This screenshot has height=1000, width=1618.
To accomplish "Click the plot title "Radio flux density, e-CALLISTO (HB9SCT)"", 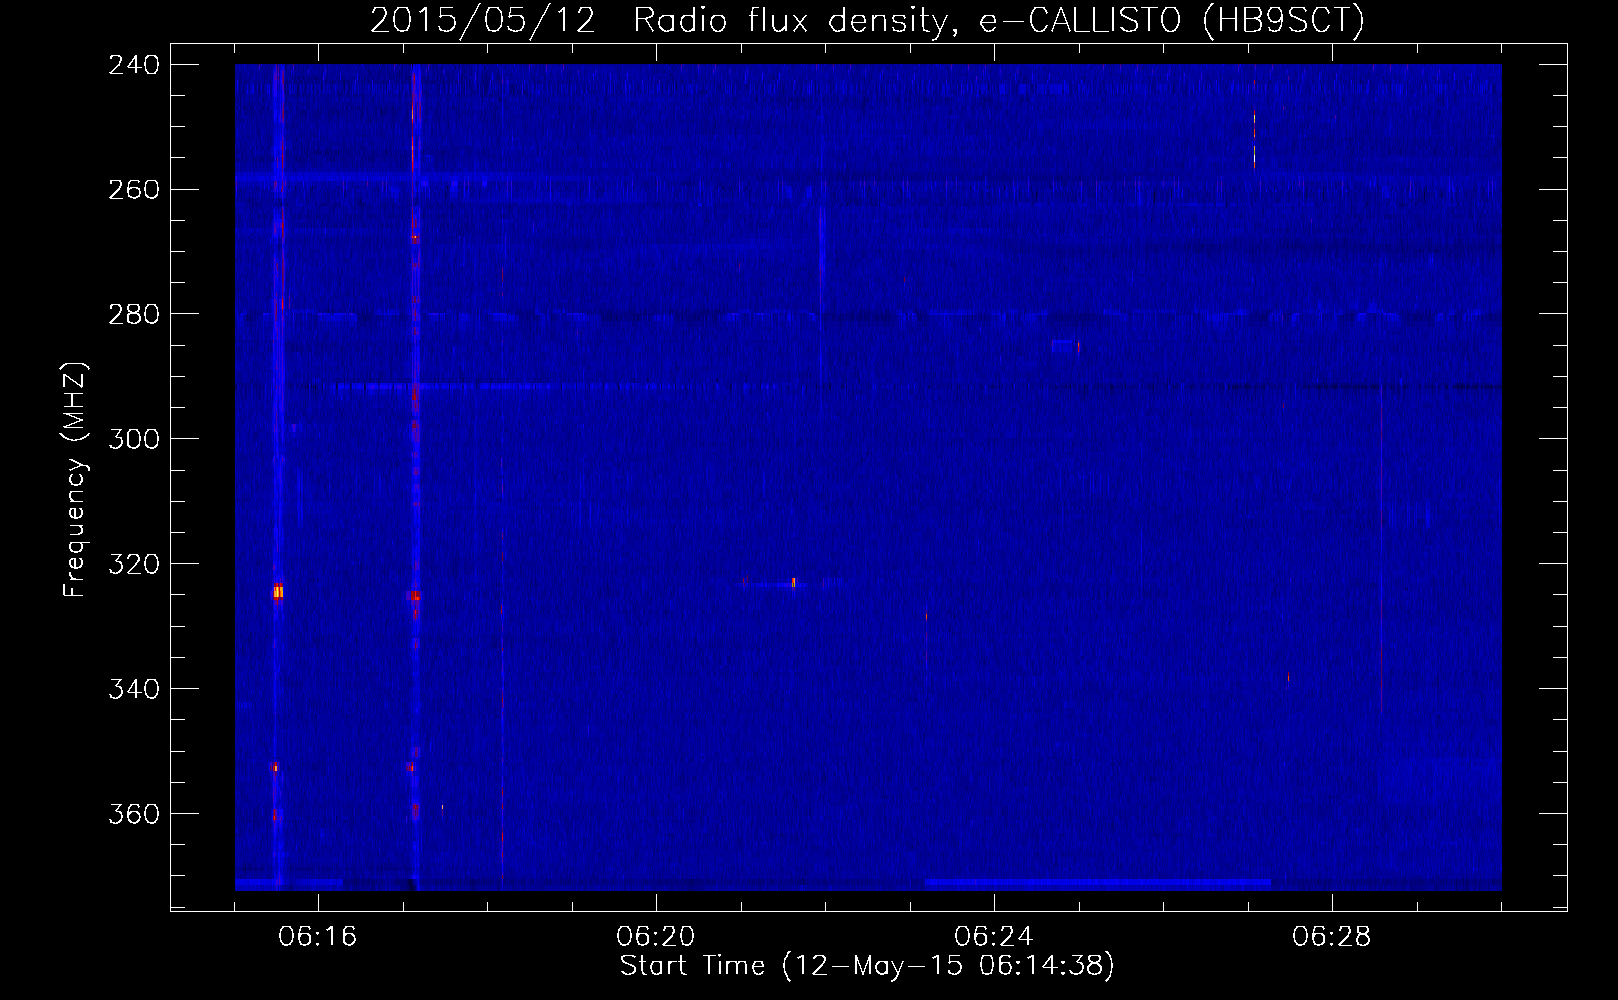I will [x=999, y=20].
